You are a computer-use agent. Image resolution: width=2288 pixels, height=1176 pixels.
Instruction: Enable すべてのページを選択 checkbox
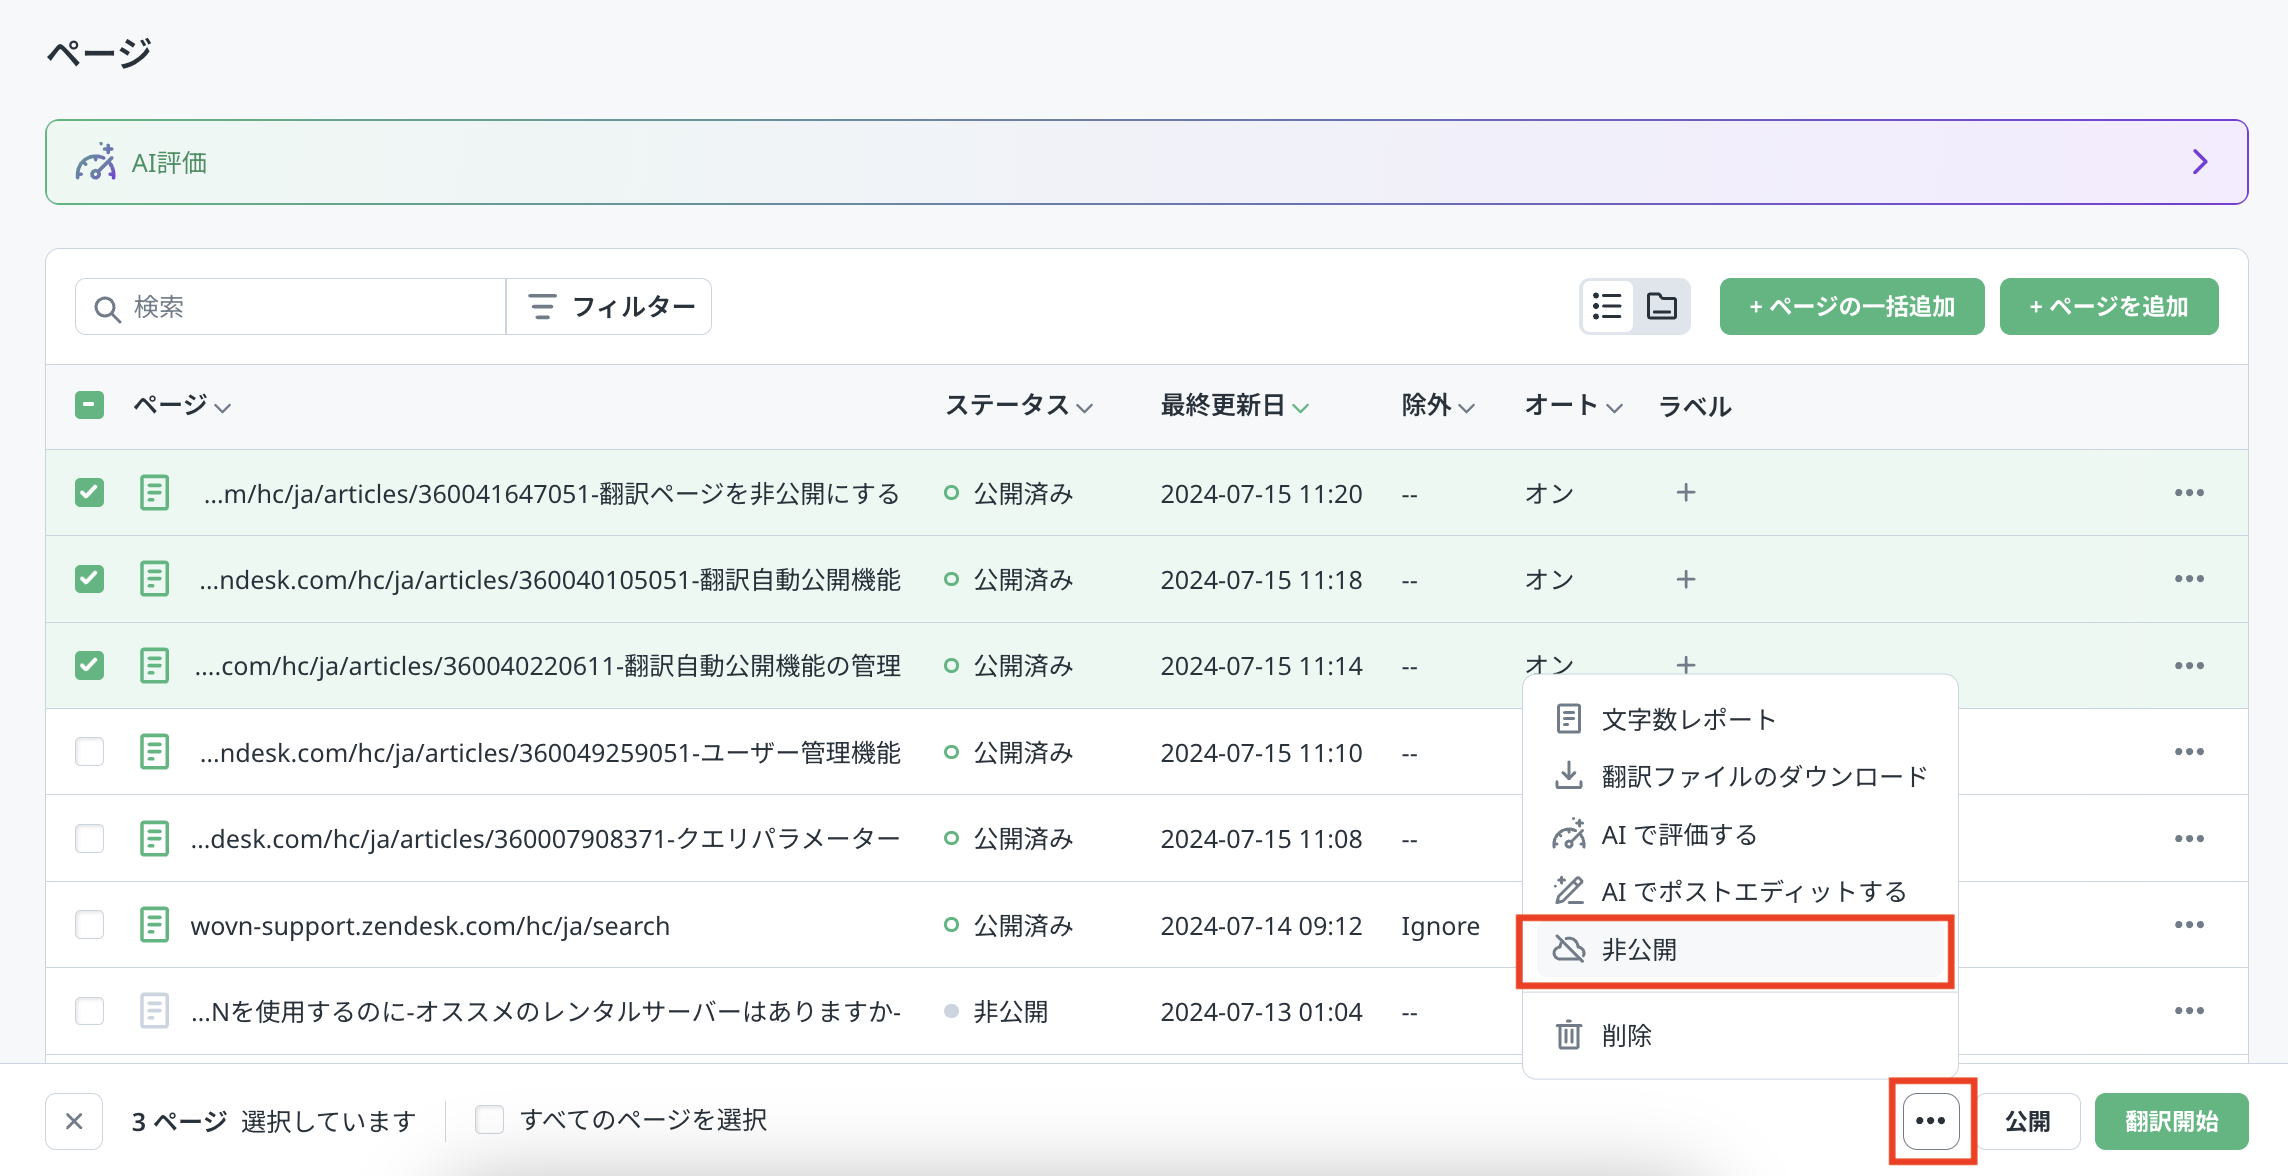coord(489,1120)
